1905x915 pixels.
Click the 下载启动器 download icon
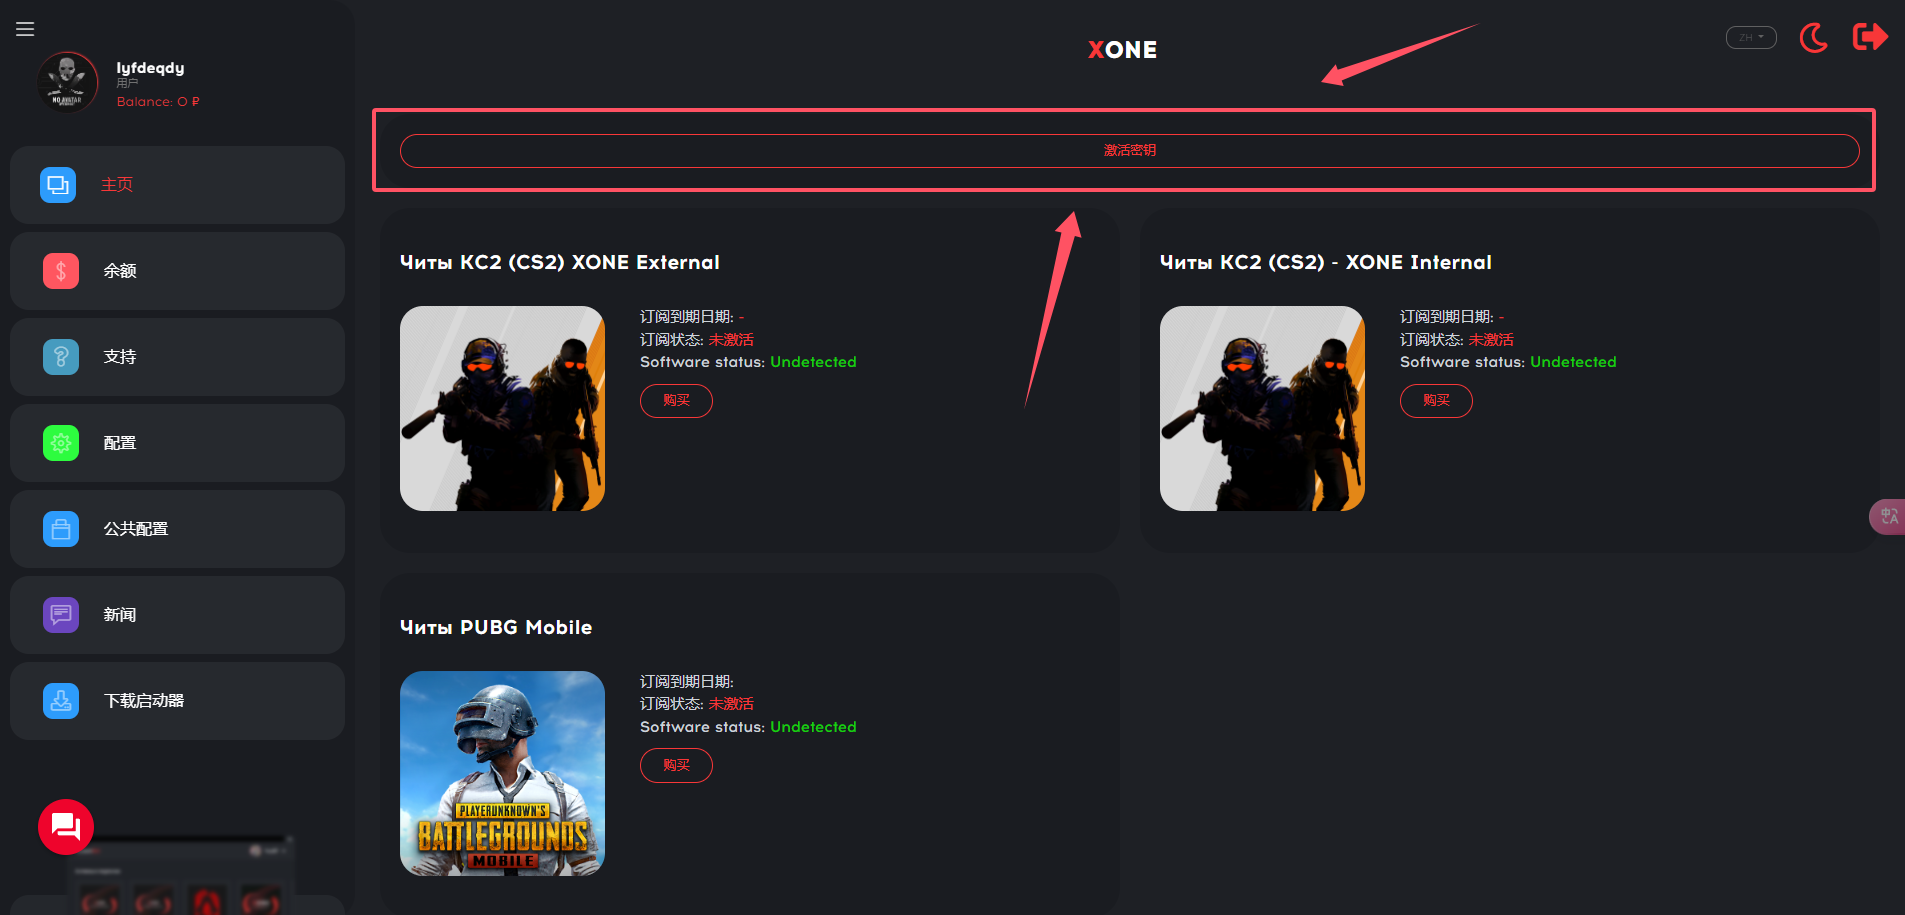(61, 701)
